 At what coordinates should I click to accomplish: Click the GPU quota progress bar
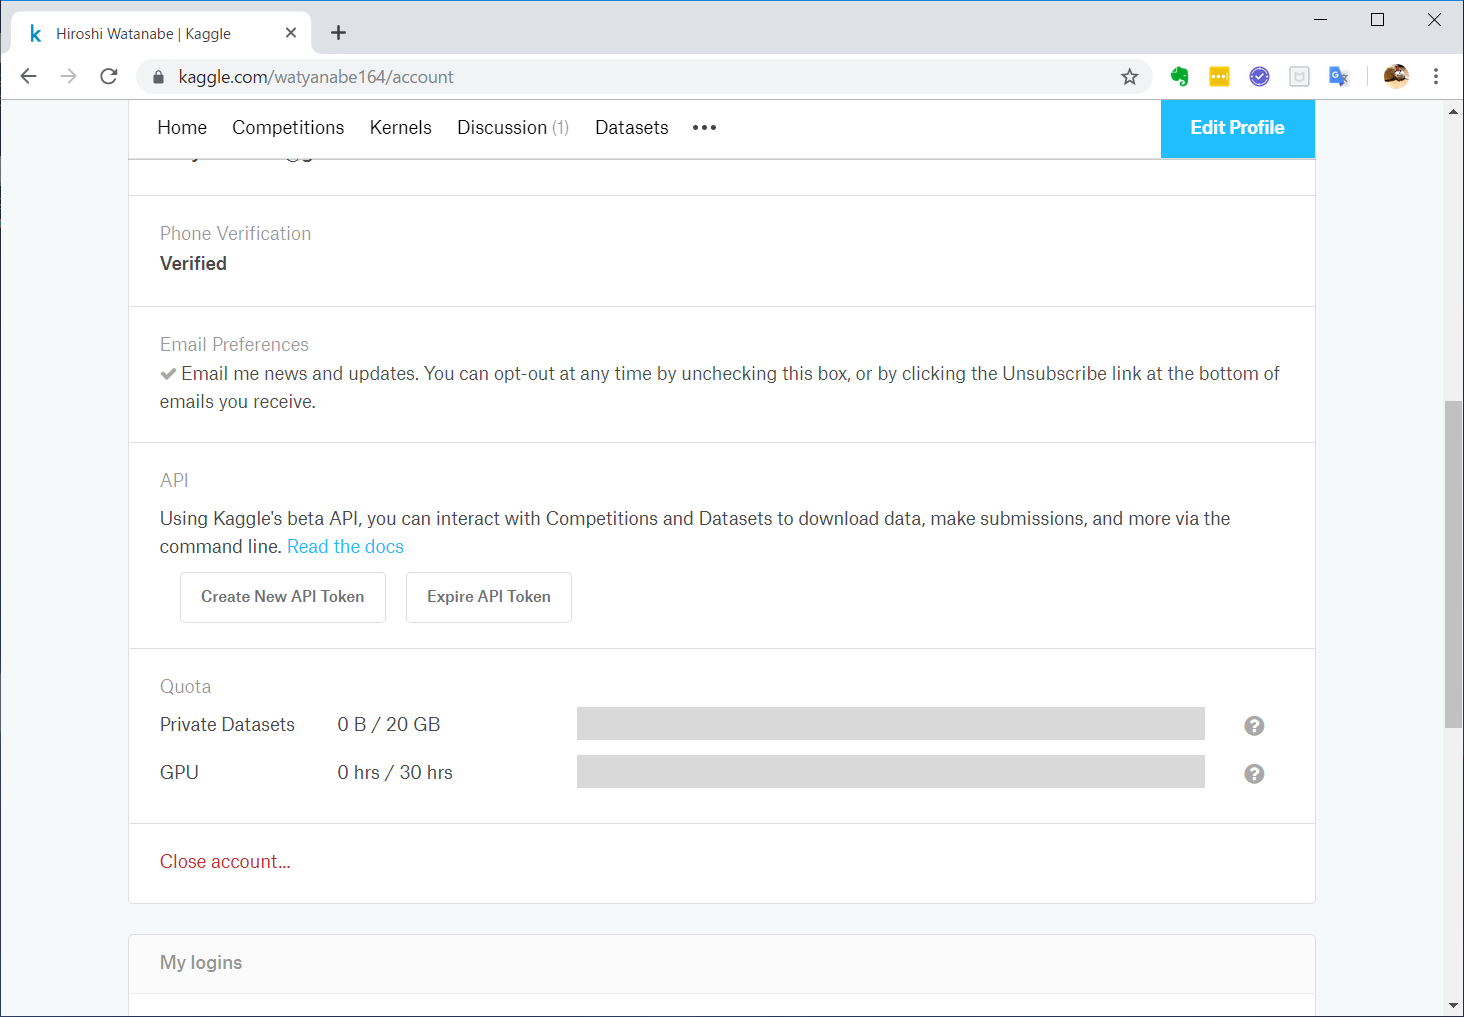(890, 772)
